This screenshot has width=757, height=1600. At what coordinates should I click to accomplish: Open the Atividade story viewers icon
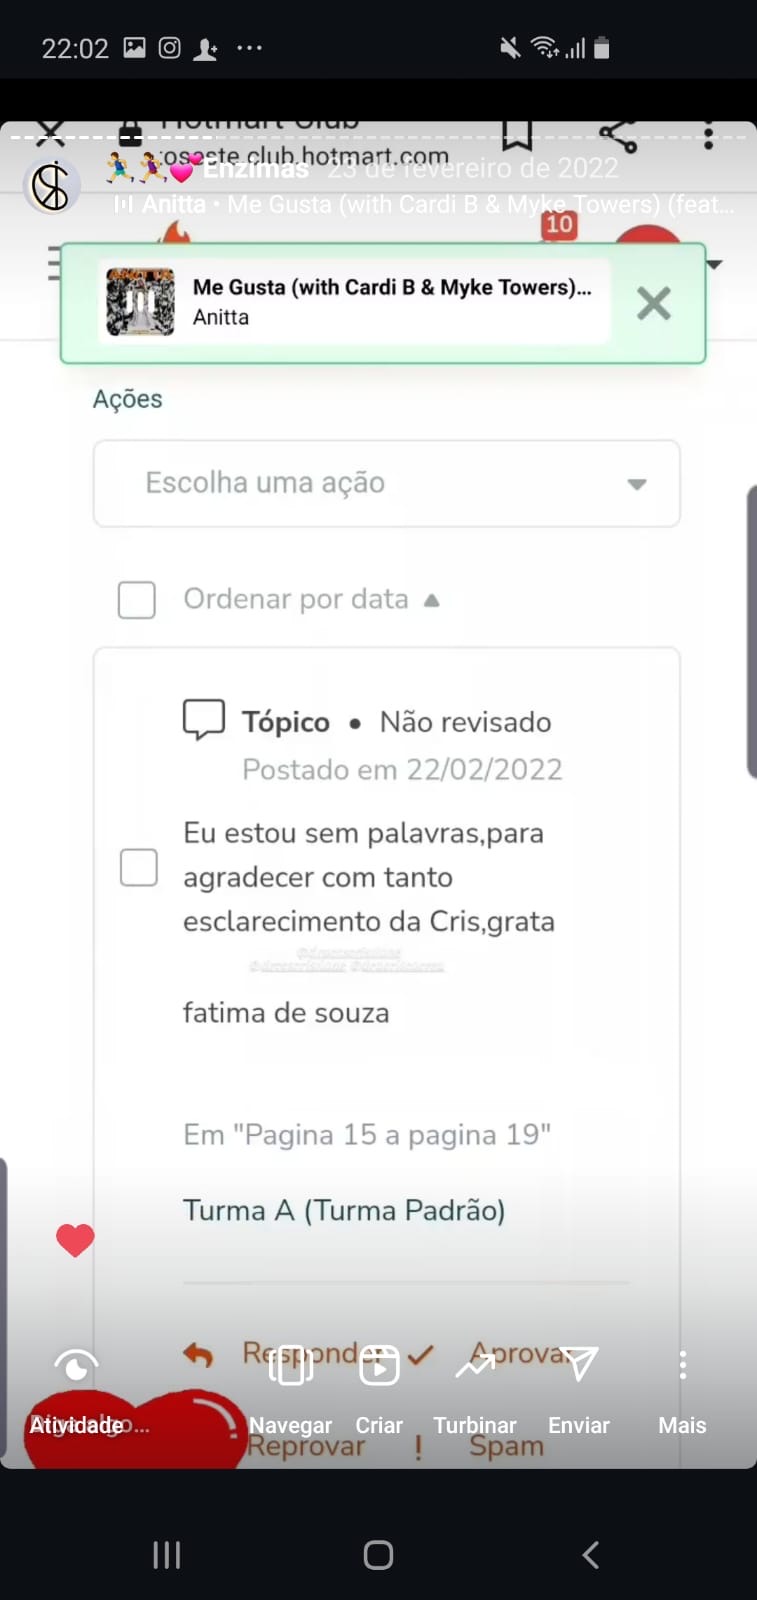[76, 1367]
